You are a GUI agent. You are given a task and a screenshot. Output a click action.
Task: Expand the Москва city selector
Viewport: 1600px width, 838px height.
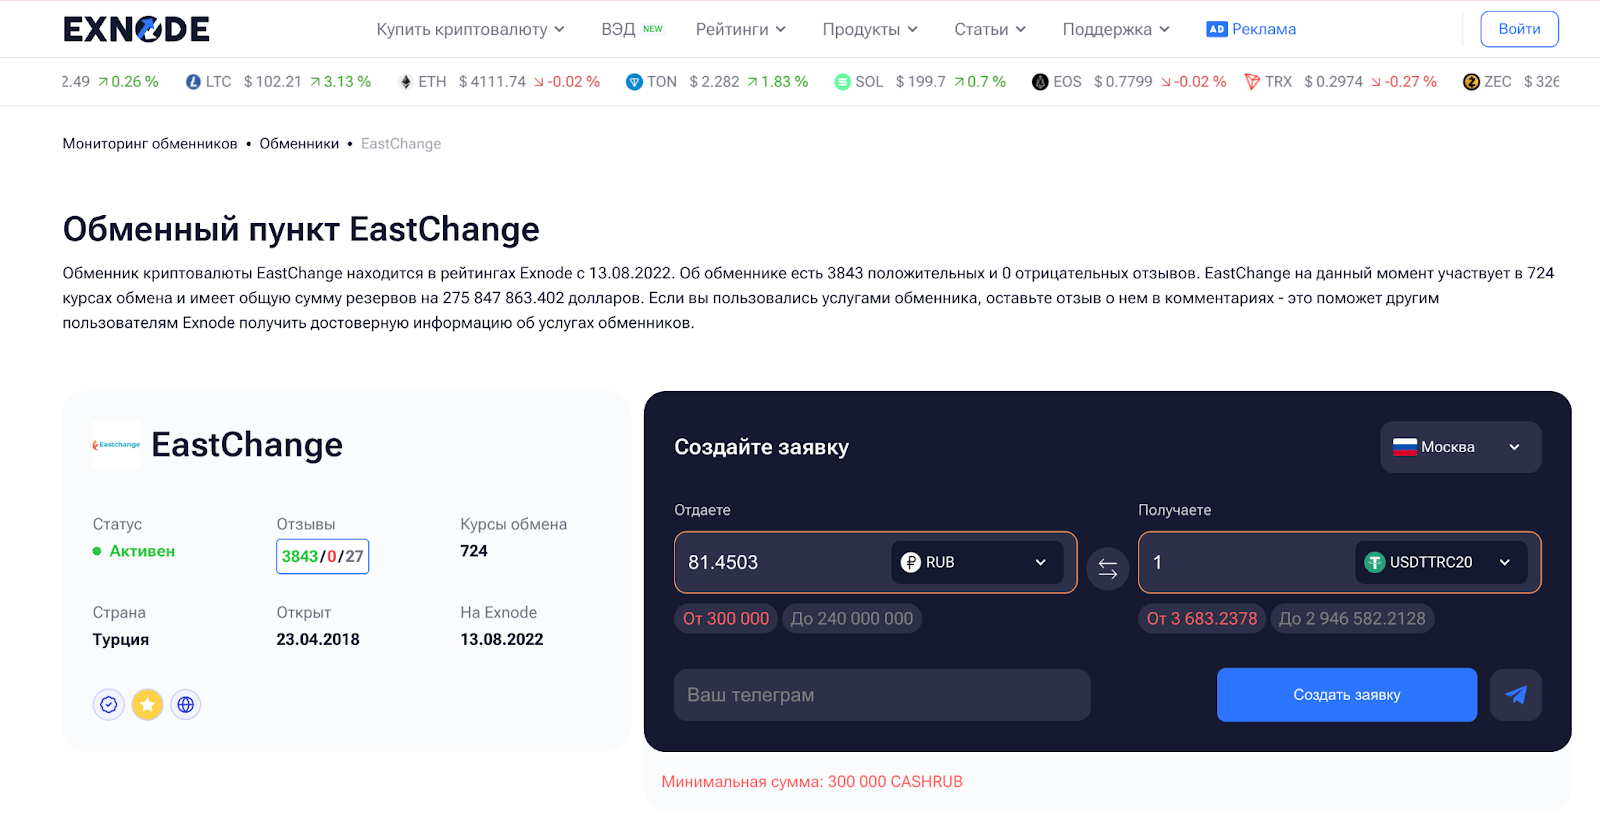[x=1460, y=447]
